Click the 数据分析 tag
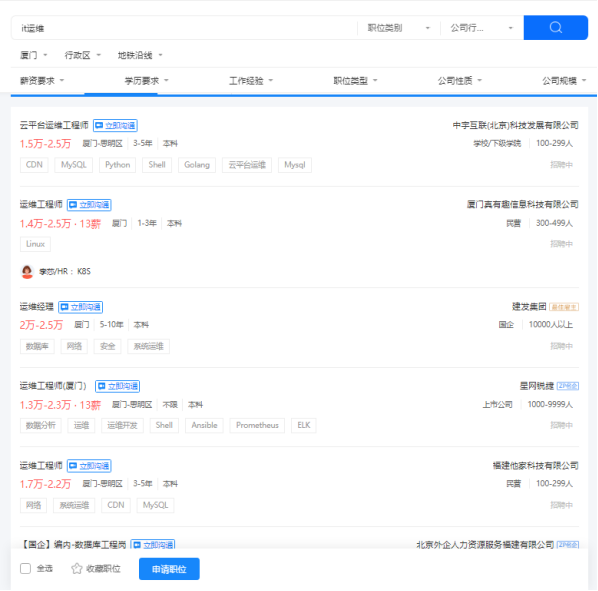 pos(40,426)
